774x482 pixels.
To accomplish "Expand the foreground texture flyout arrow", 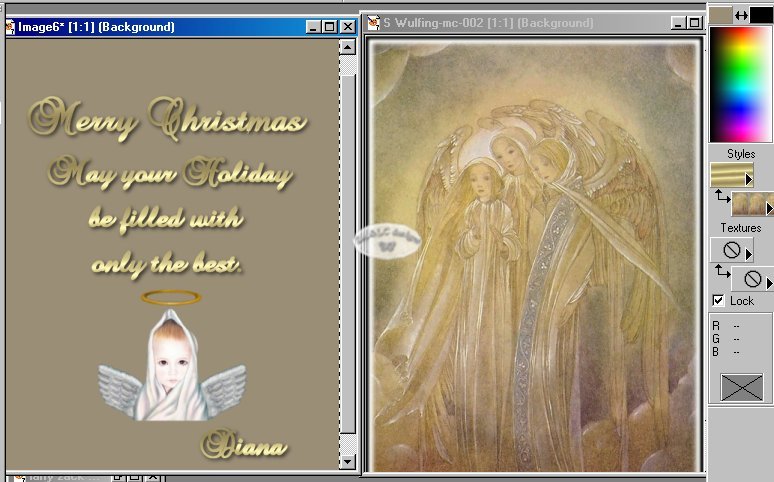I will click(749, 254).
